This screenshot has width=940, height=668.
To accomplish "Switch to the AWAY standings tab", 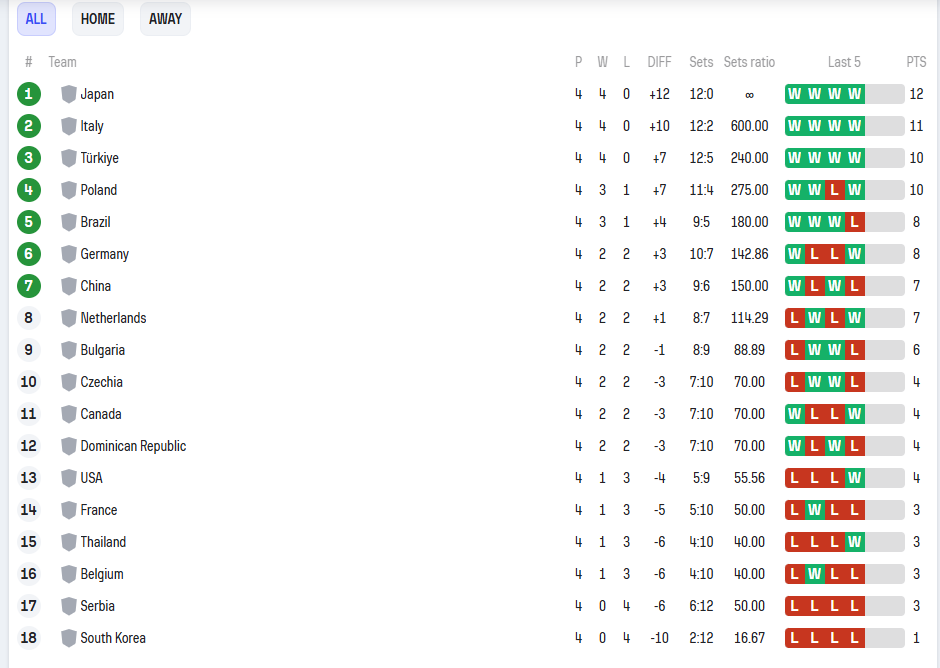I will click(x=165, y=19).
